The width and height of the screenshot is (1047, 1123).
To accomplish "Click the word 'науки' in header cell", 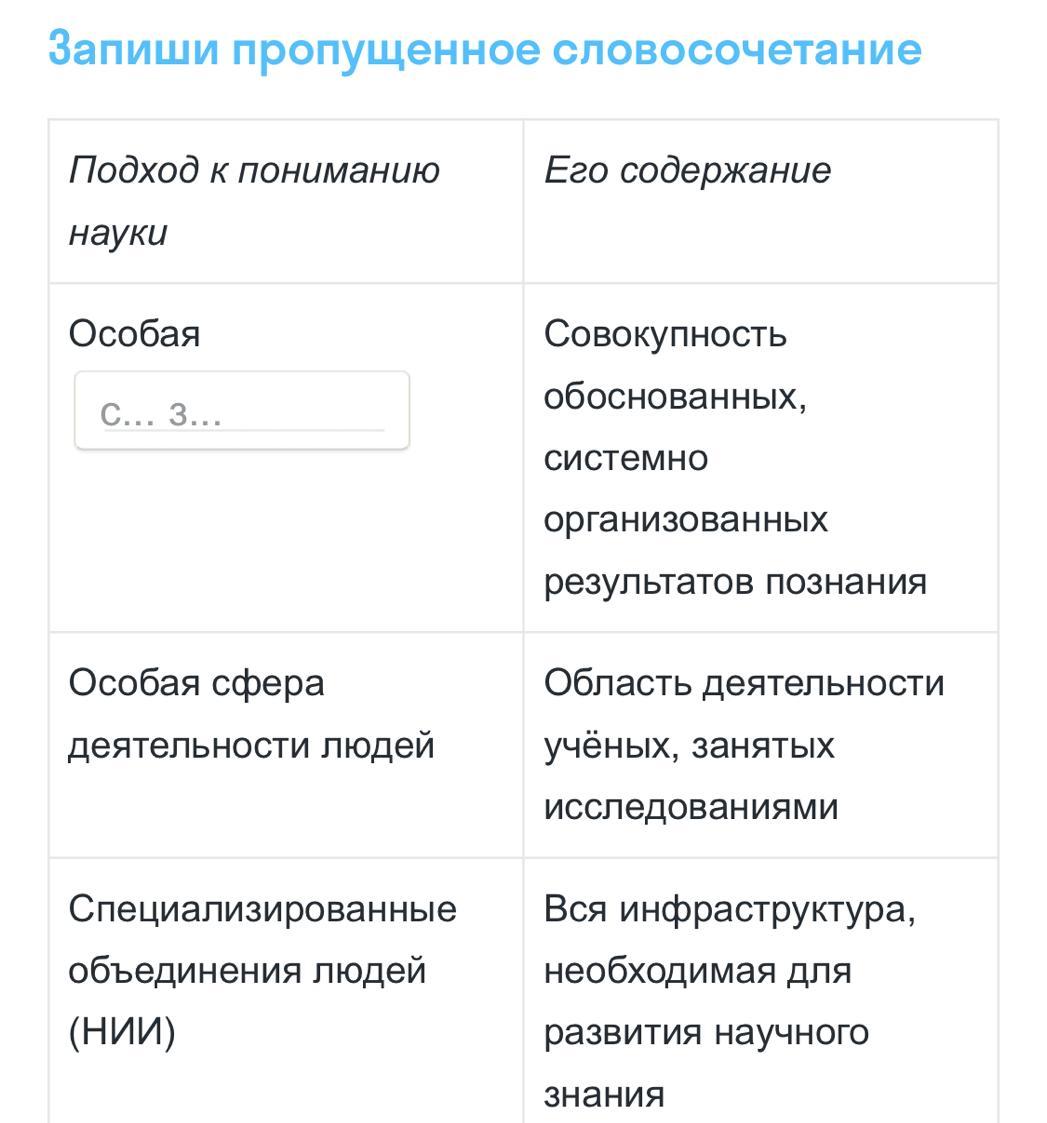I will tap(117, 233).
